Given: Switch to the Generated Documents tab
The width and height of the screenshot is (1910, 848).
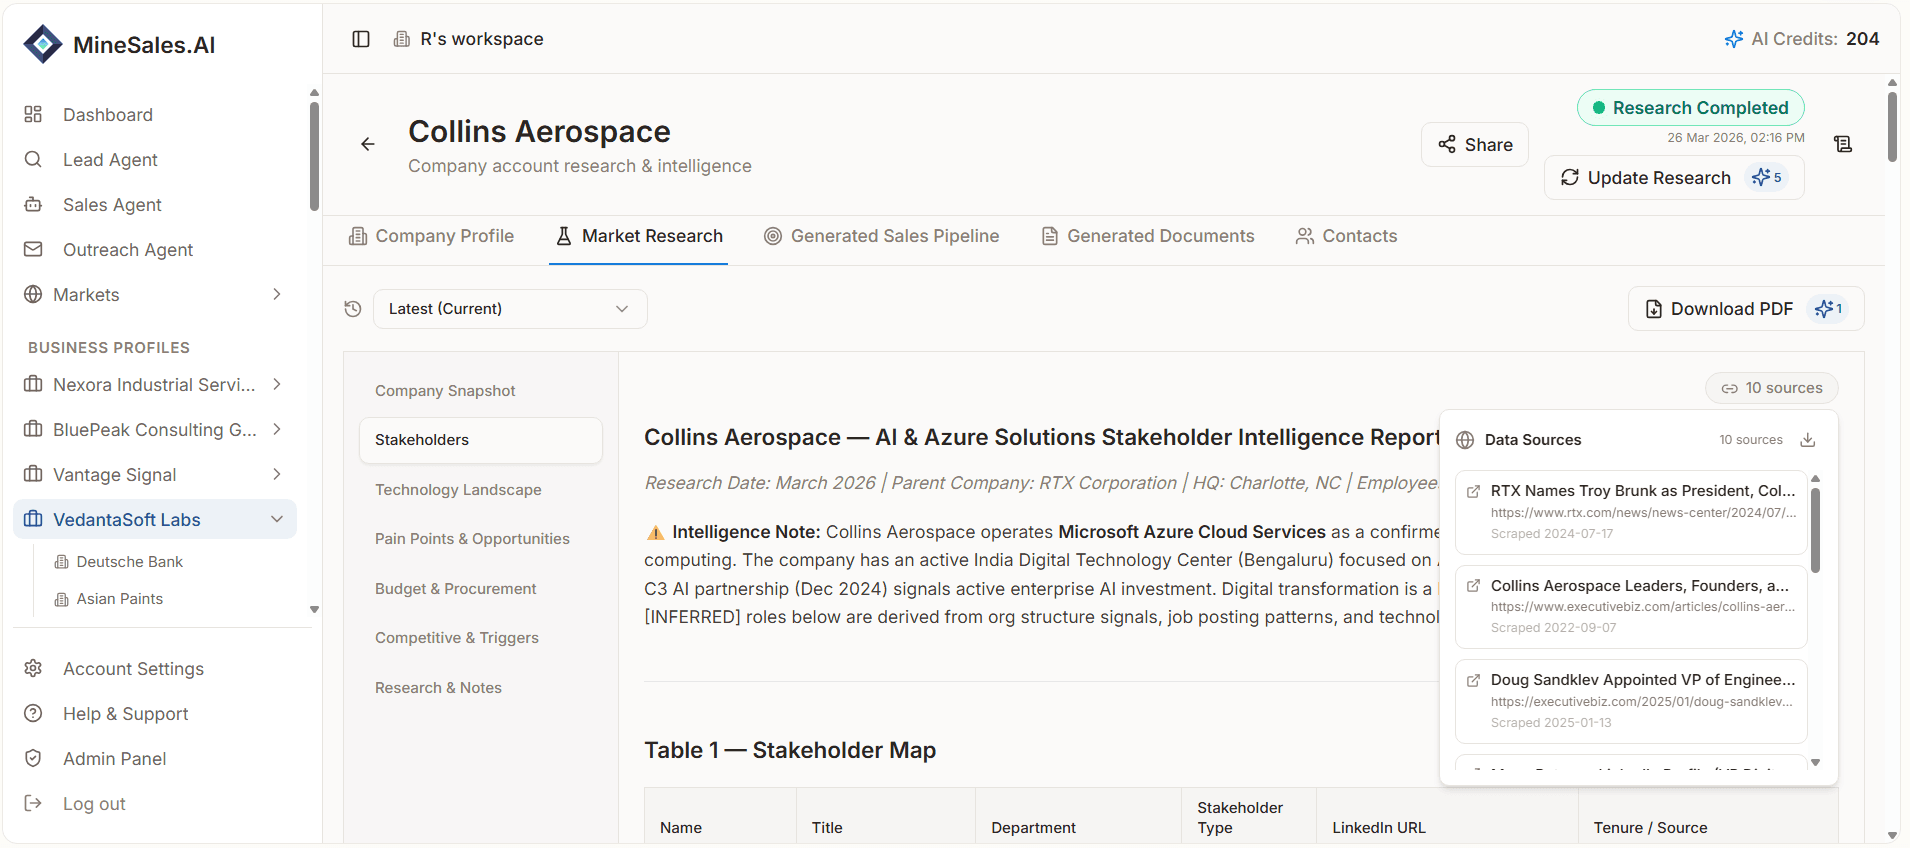Looking at the screenshot, I should pyautogui.click(x=1148, y=236).
